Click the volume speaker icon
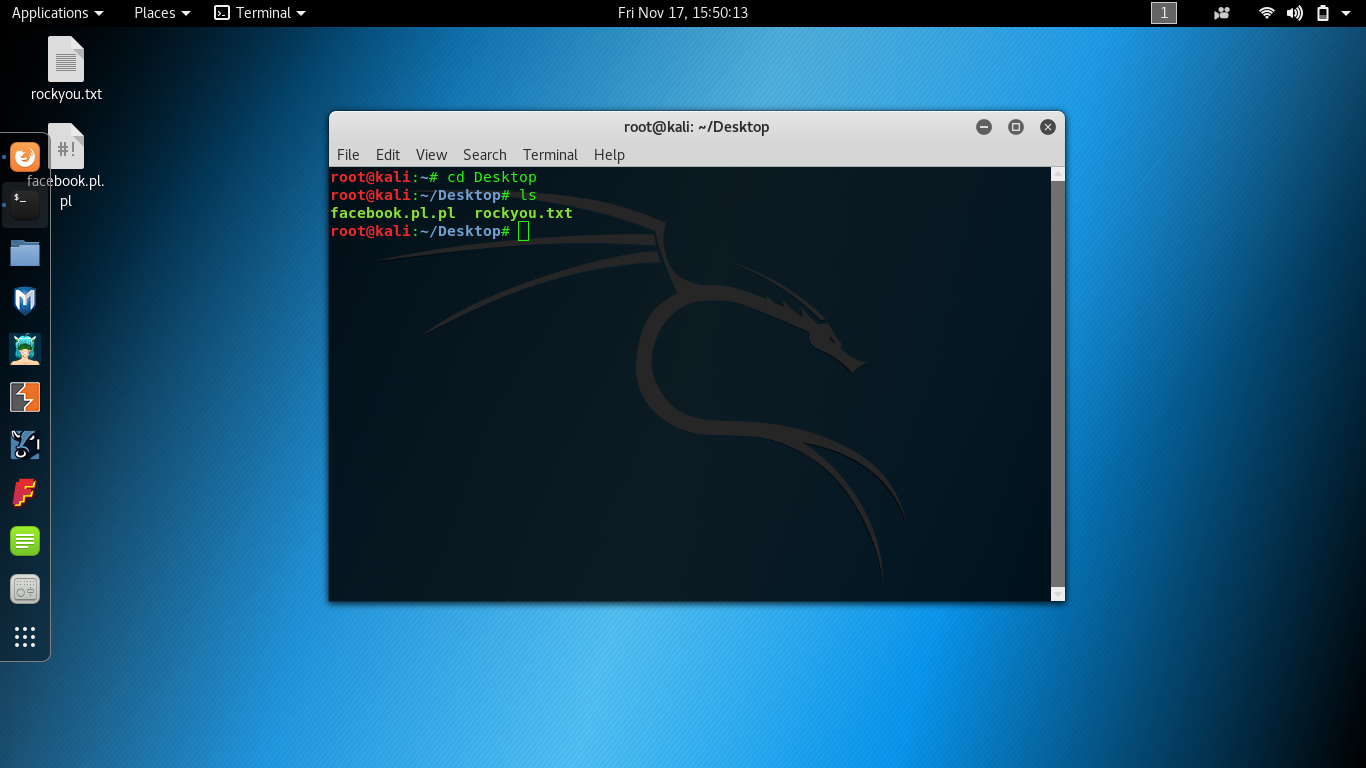1366x768 pixels. click(x=1295, y=13)
